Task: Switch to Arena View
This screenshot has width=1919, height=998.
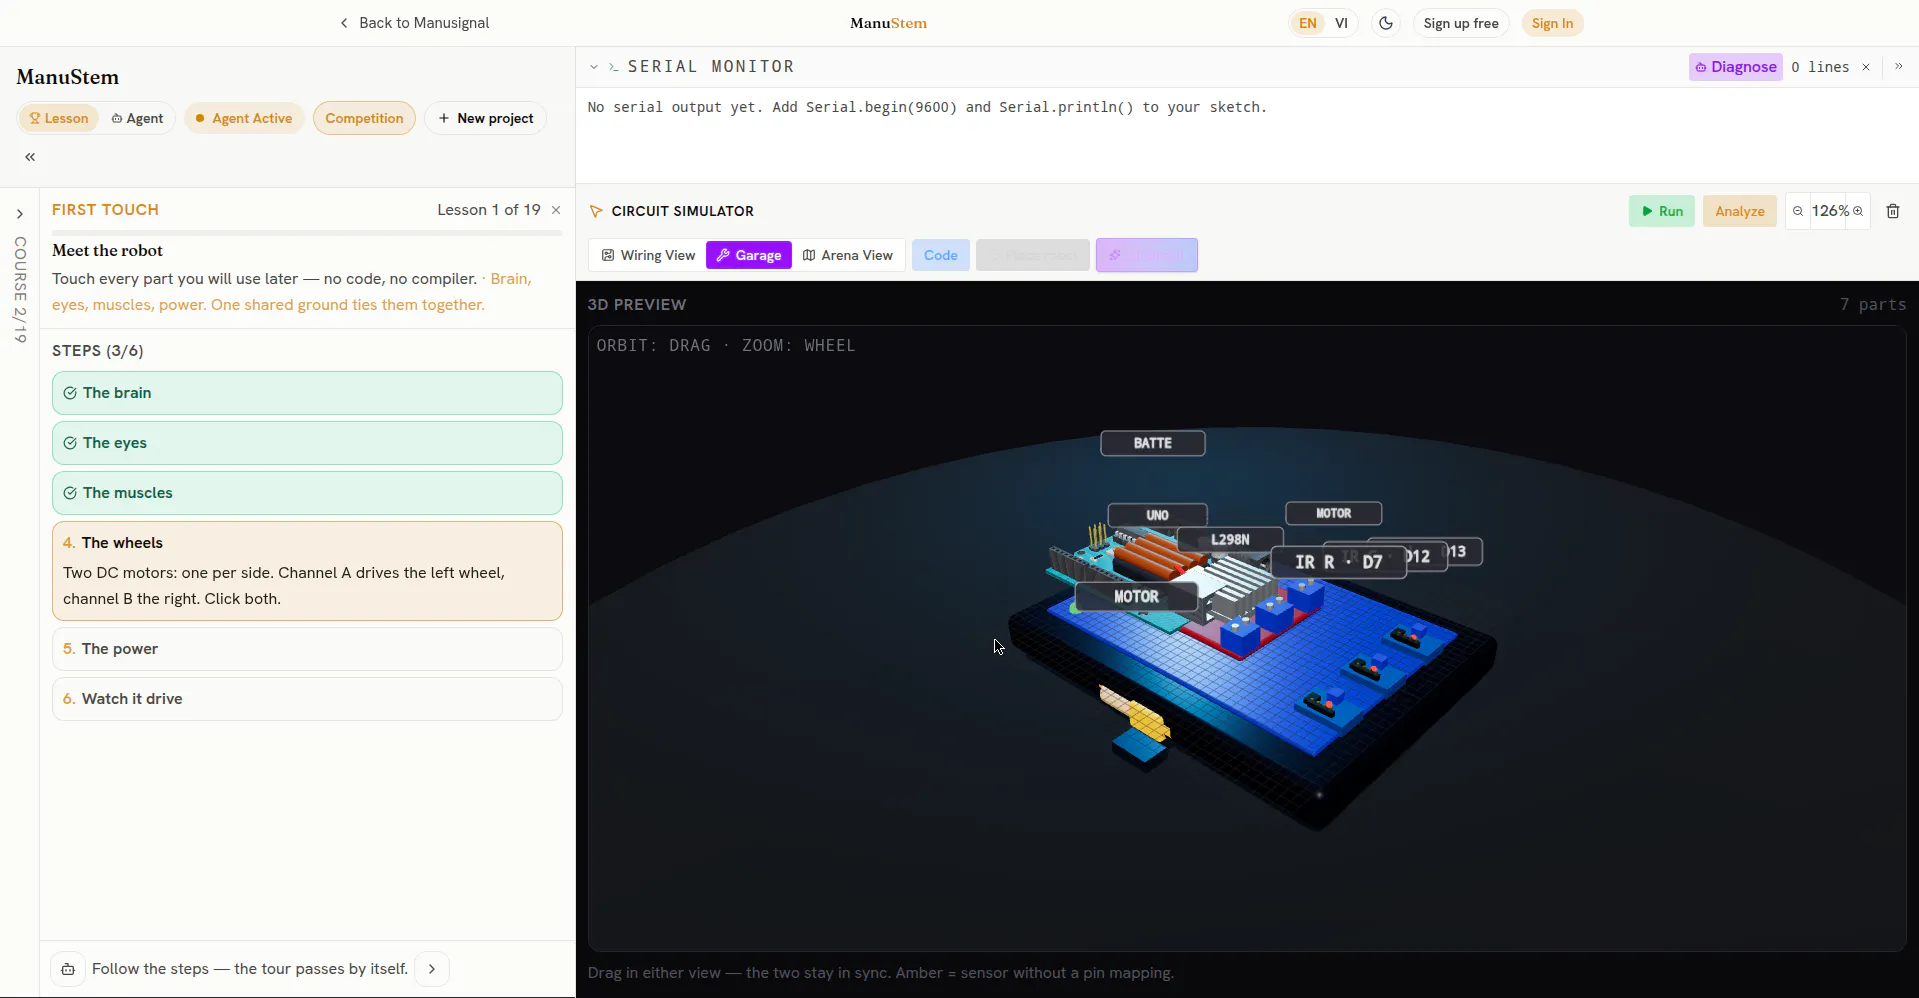Action: pyautogui.click(x=848, y=255)
